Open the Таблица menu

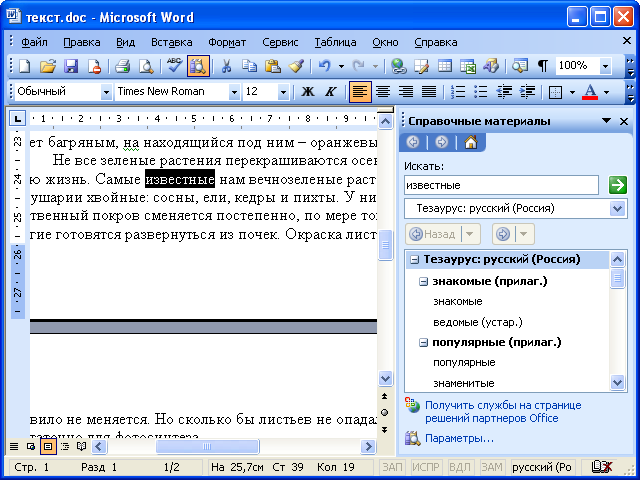click(x=335, y=42)
